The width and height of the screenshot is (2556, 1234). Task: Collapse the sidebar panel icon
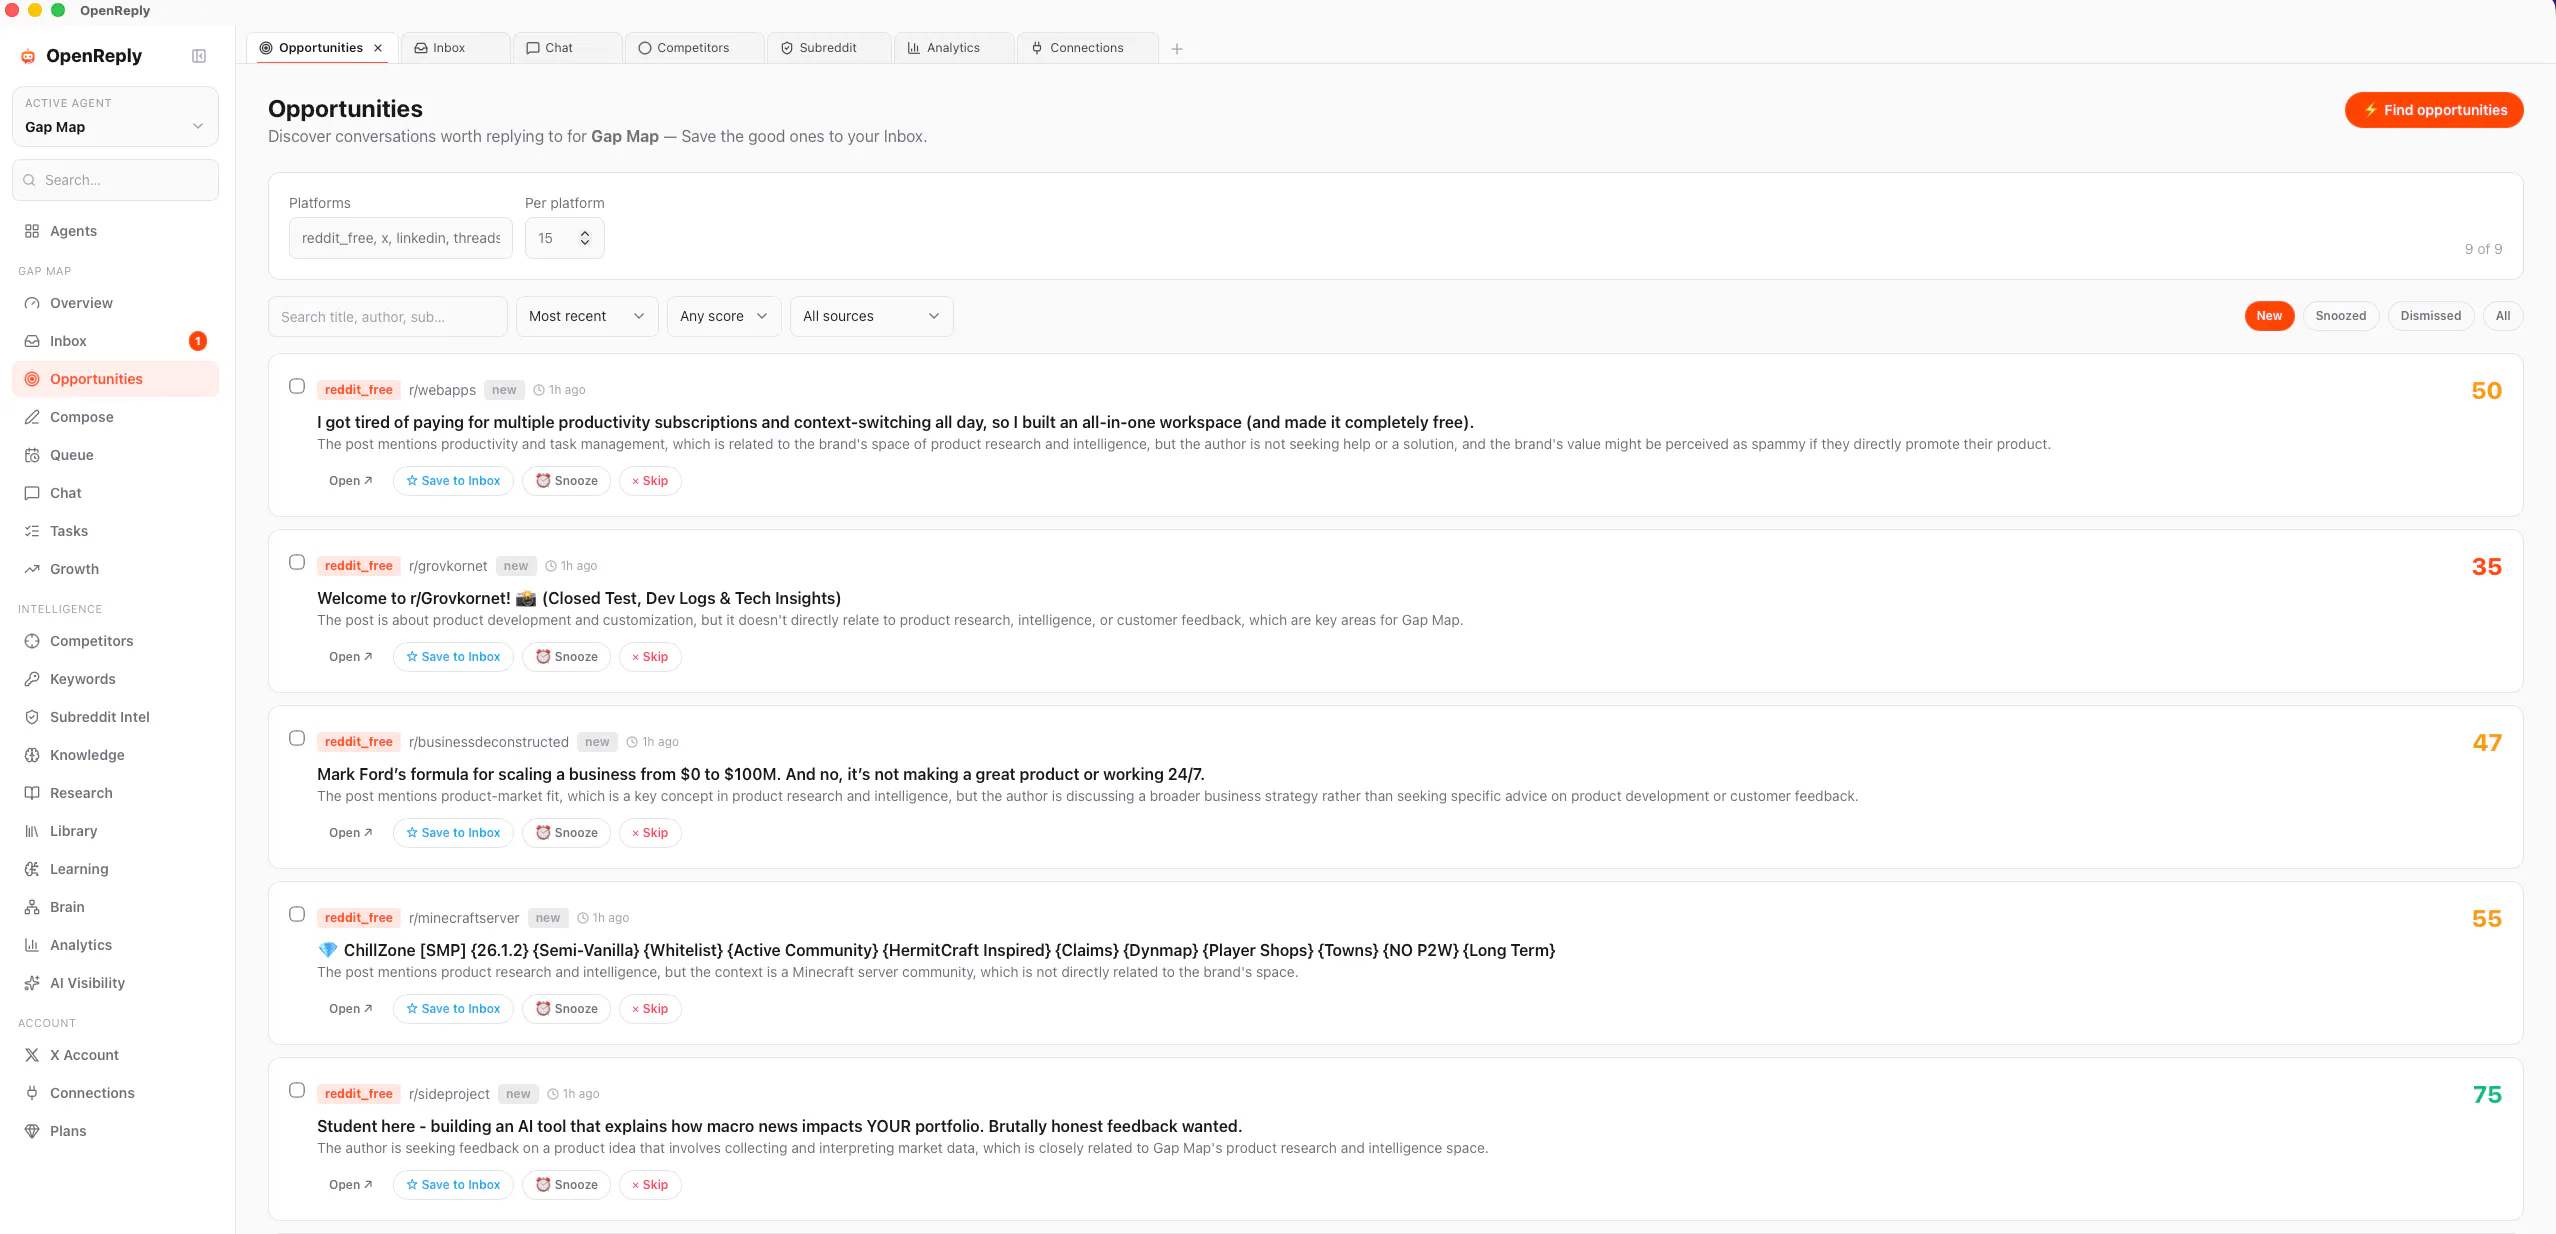click(199, 56)
